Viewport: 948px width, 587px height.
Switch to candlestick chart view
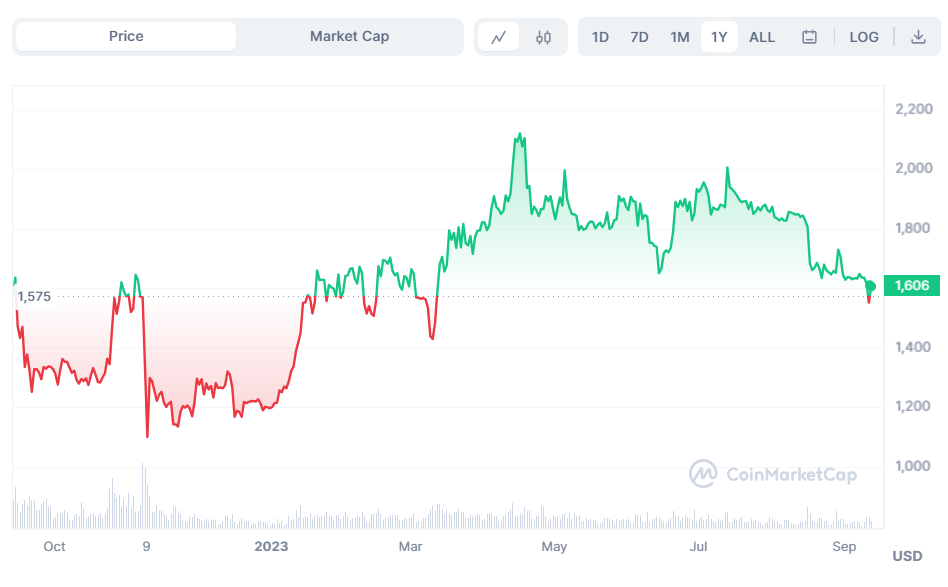pos(543,37)
